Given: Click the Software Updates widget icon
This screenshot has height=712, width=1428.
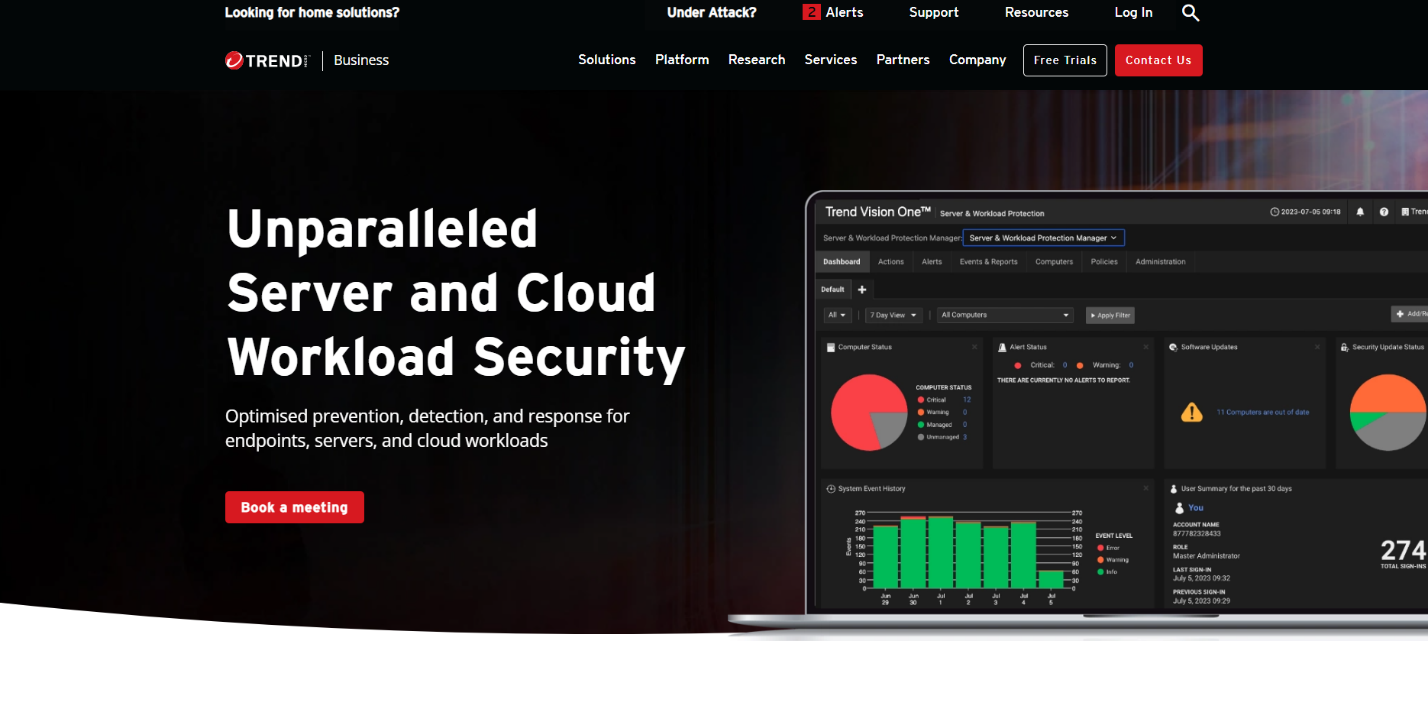Looking at the screenshot, I should pyautogui.click(x=1174, y=347).
